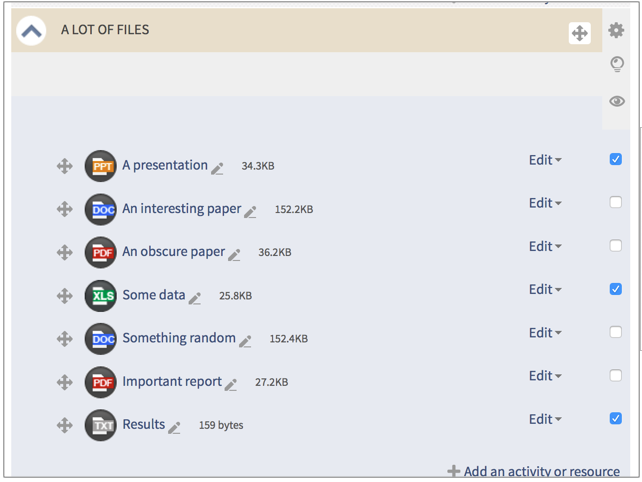Open Edit dropdown for An obscure paper
Image resolution: width=642 pixels, height=482 pixels.
click(x=545, y=246)
